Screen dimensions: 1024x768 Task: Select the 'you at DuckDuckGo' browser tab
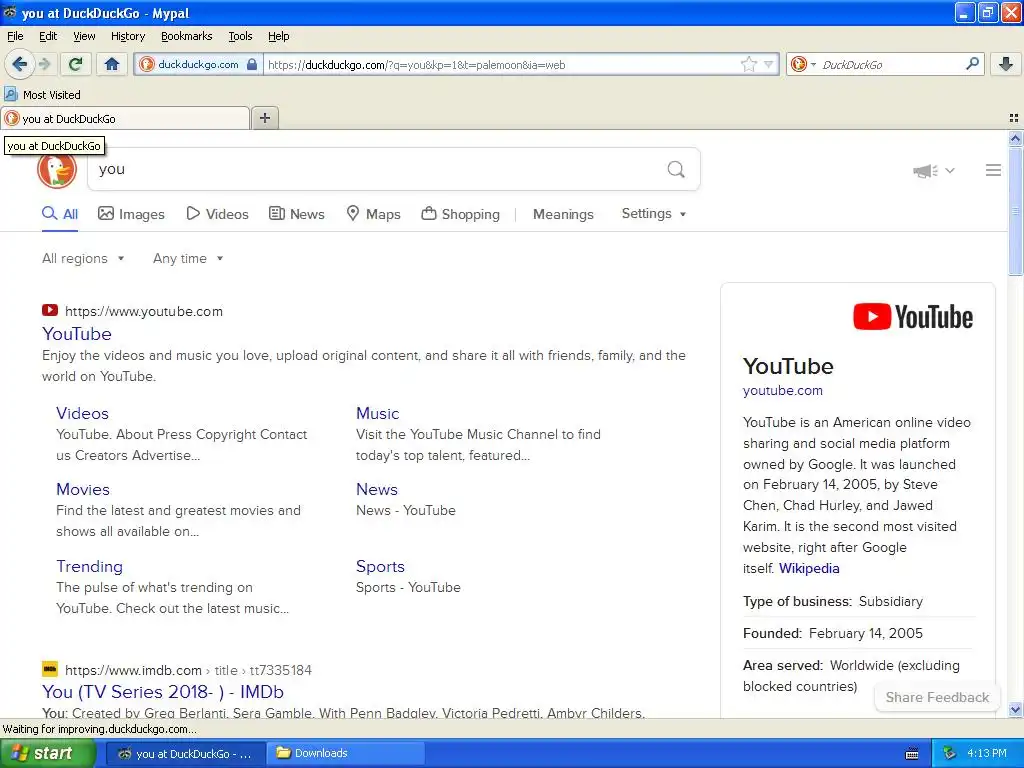(x=125, y=118)
